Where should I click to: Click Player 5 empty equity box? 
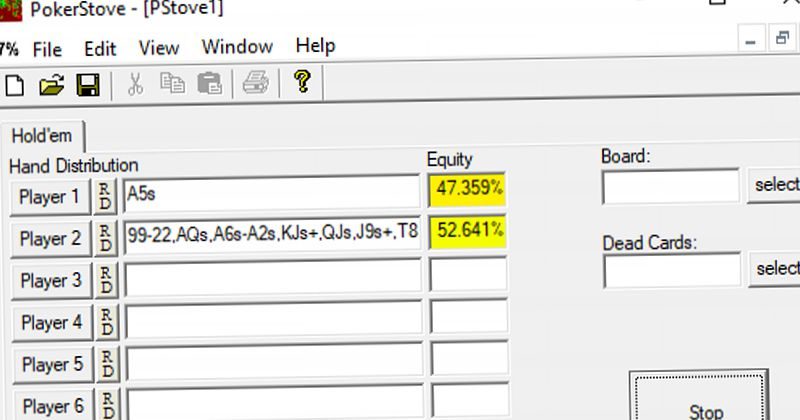470,358
